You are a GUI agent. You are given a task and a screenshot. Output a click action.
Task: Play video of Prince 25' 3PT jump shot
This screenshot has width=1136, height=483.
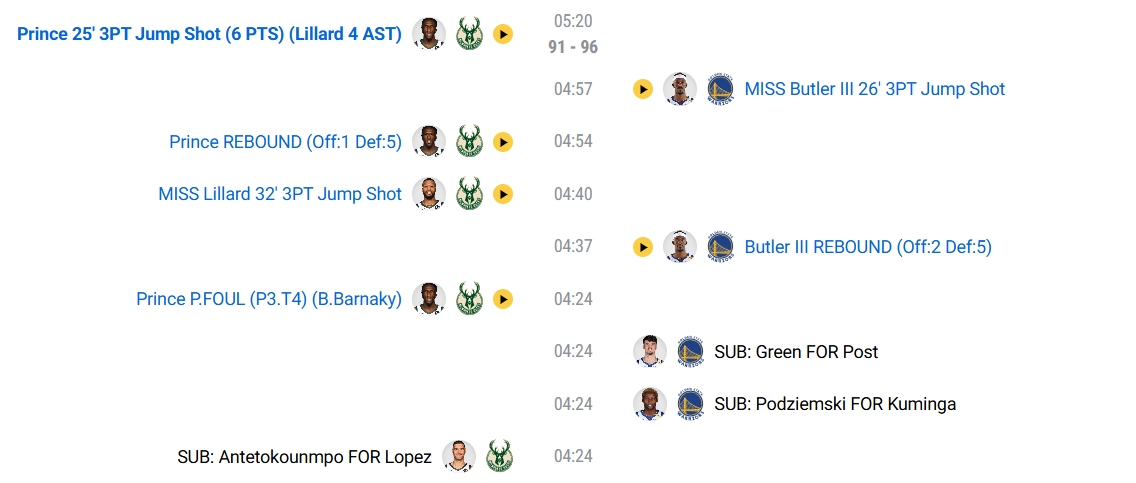tap(503, 35)
